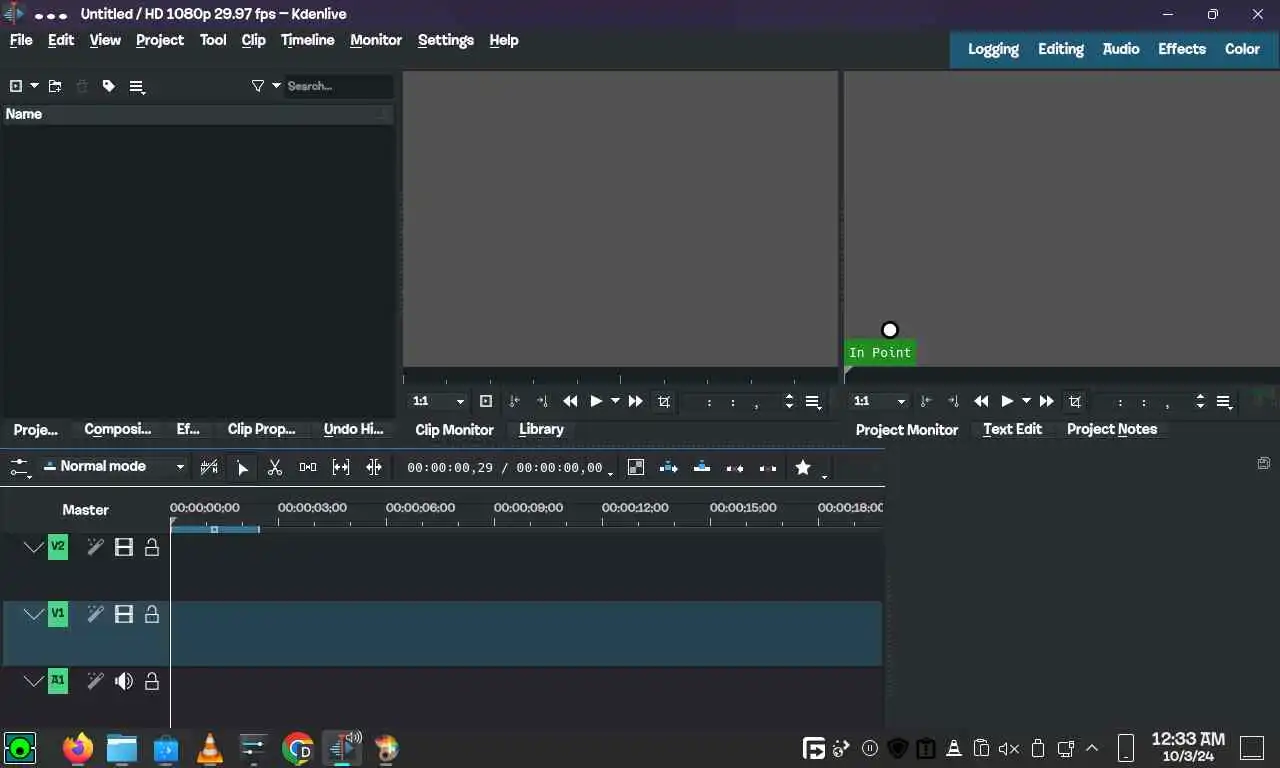The width and height of the screenshot is (1280, 768).
Task: Open the clip monitor hamburger options menu
Action: pyautogui.click(x=814, y=402)
